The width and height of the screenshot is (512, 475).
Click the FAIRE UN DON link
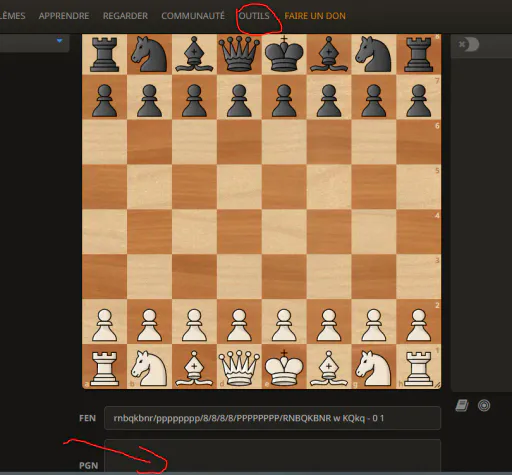[x=315, y=16]
